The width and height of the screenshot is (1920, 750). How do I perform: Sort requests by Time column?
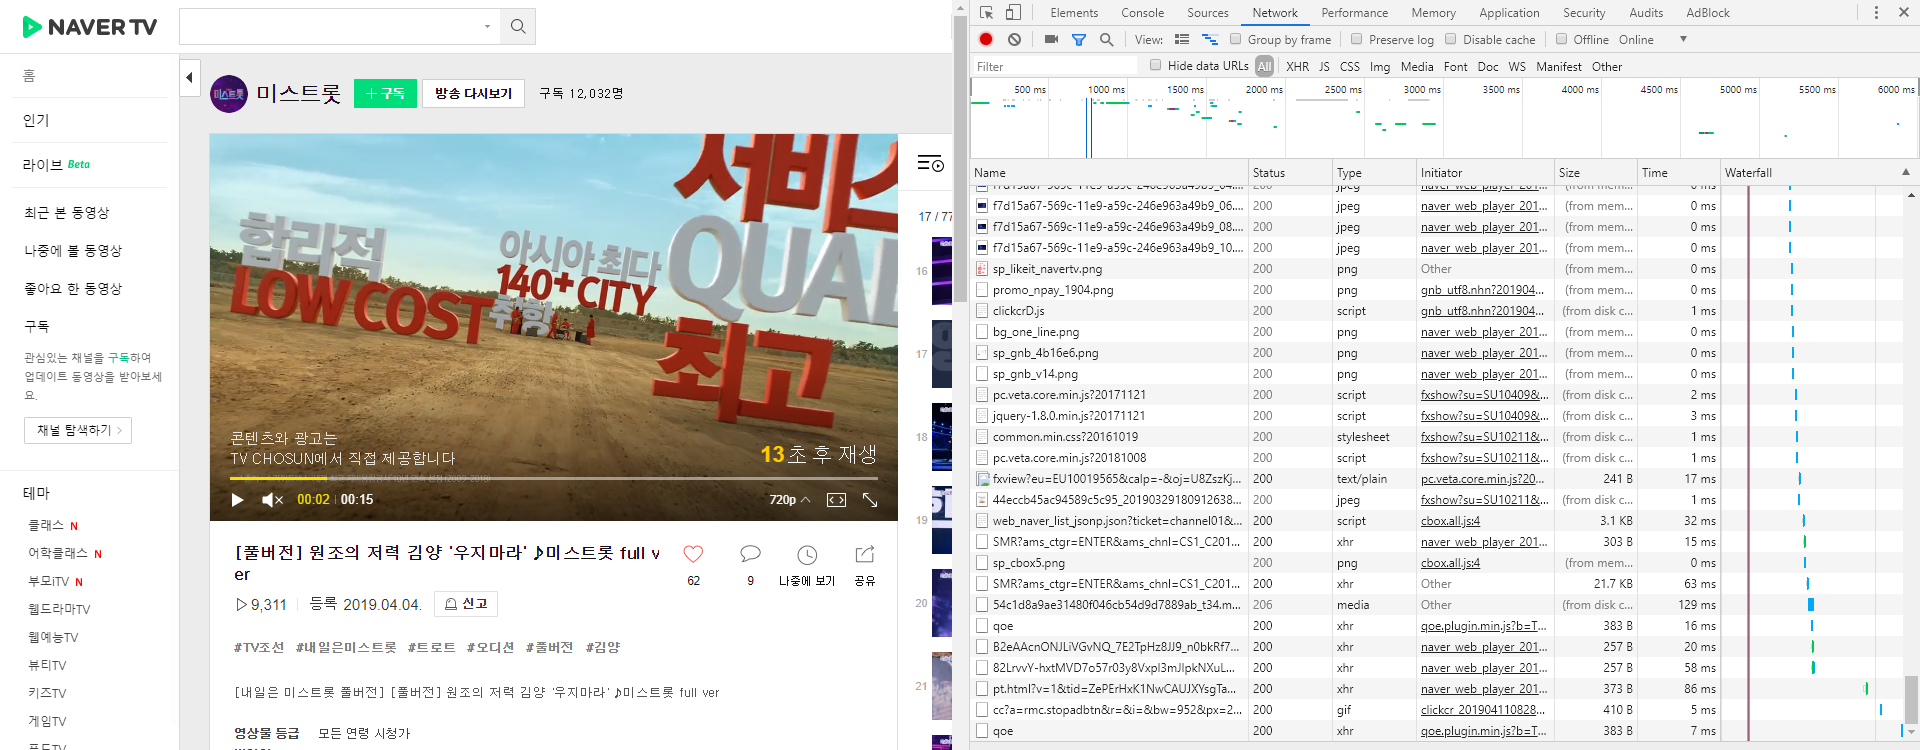pos(1678,173)
